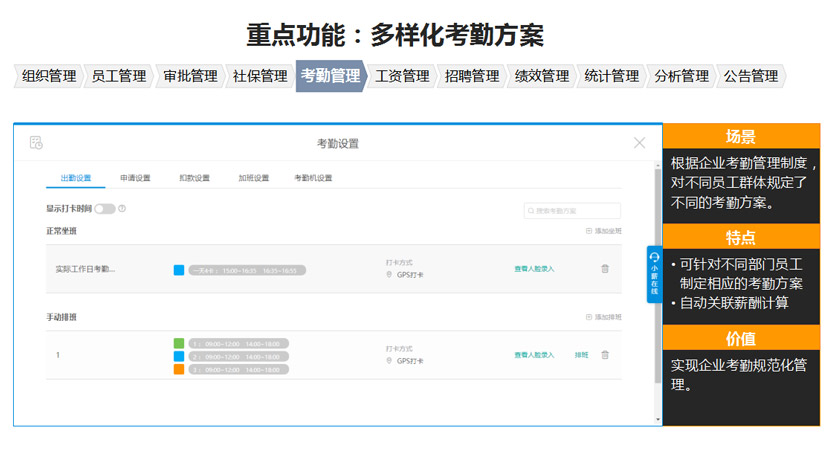
Task: Close the 考勤设置 dialog with the X
Action: [x=639, y=143]
